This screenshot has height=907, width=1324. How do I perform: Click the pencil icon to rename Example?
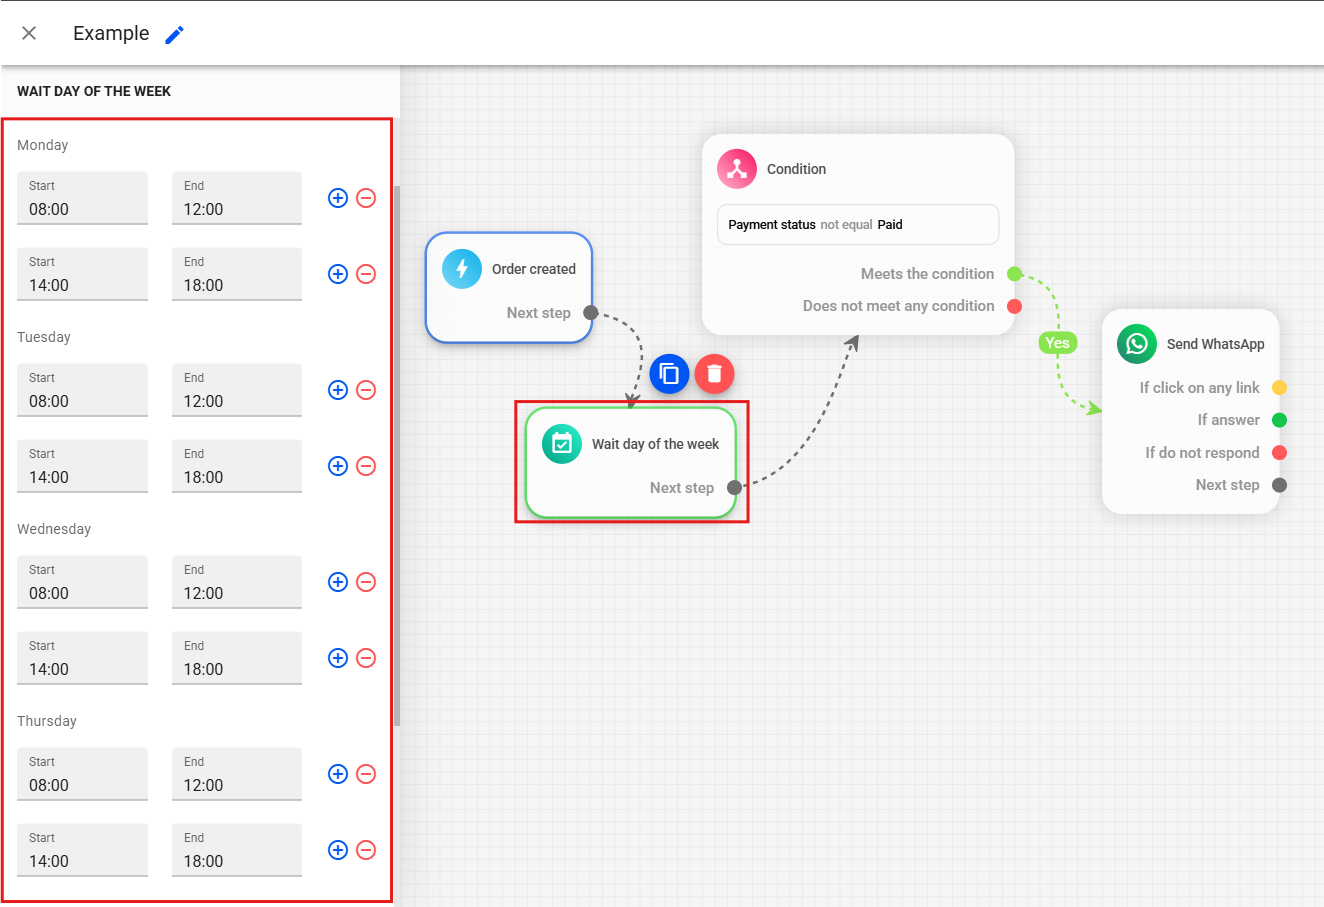pyautogui.click(x=175, y=34)
